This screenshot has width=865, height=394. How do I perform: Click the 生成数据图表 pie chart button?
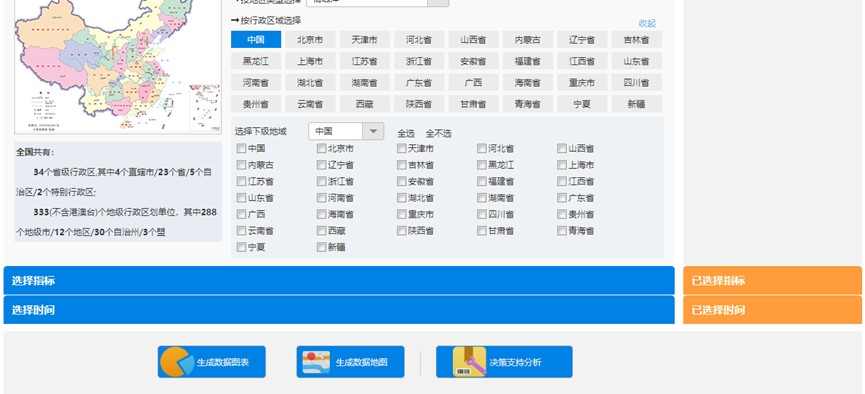(x=211, y=362)
